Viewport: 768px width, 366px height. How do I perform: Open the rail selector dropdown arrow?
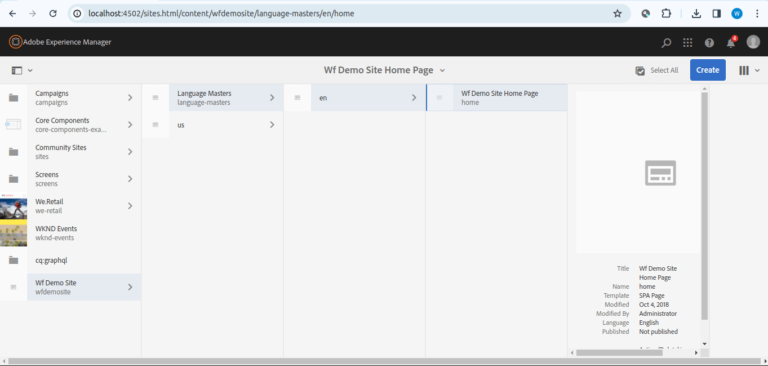tap(30, 71)
